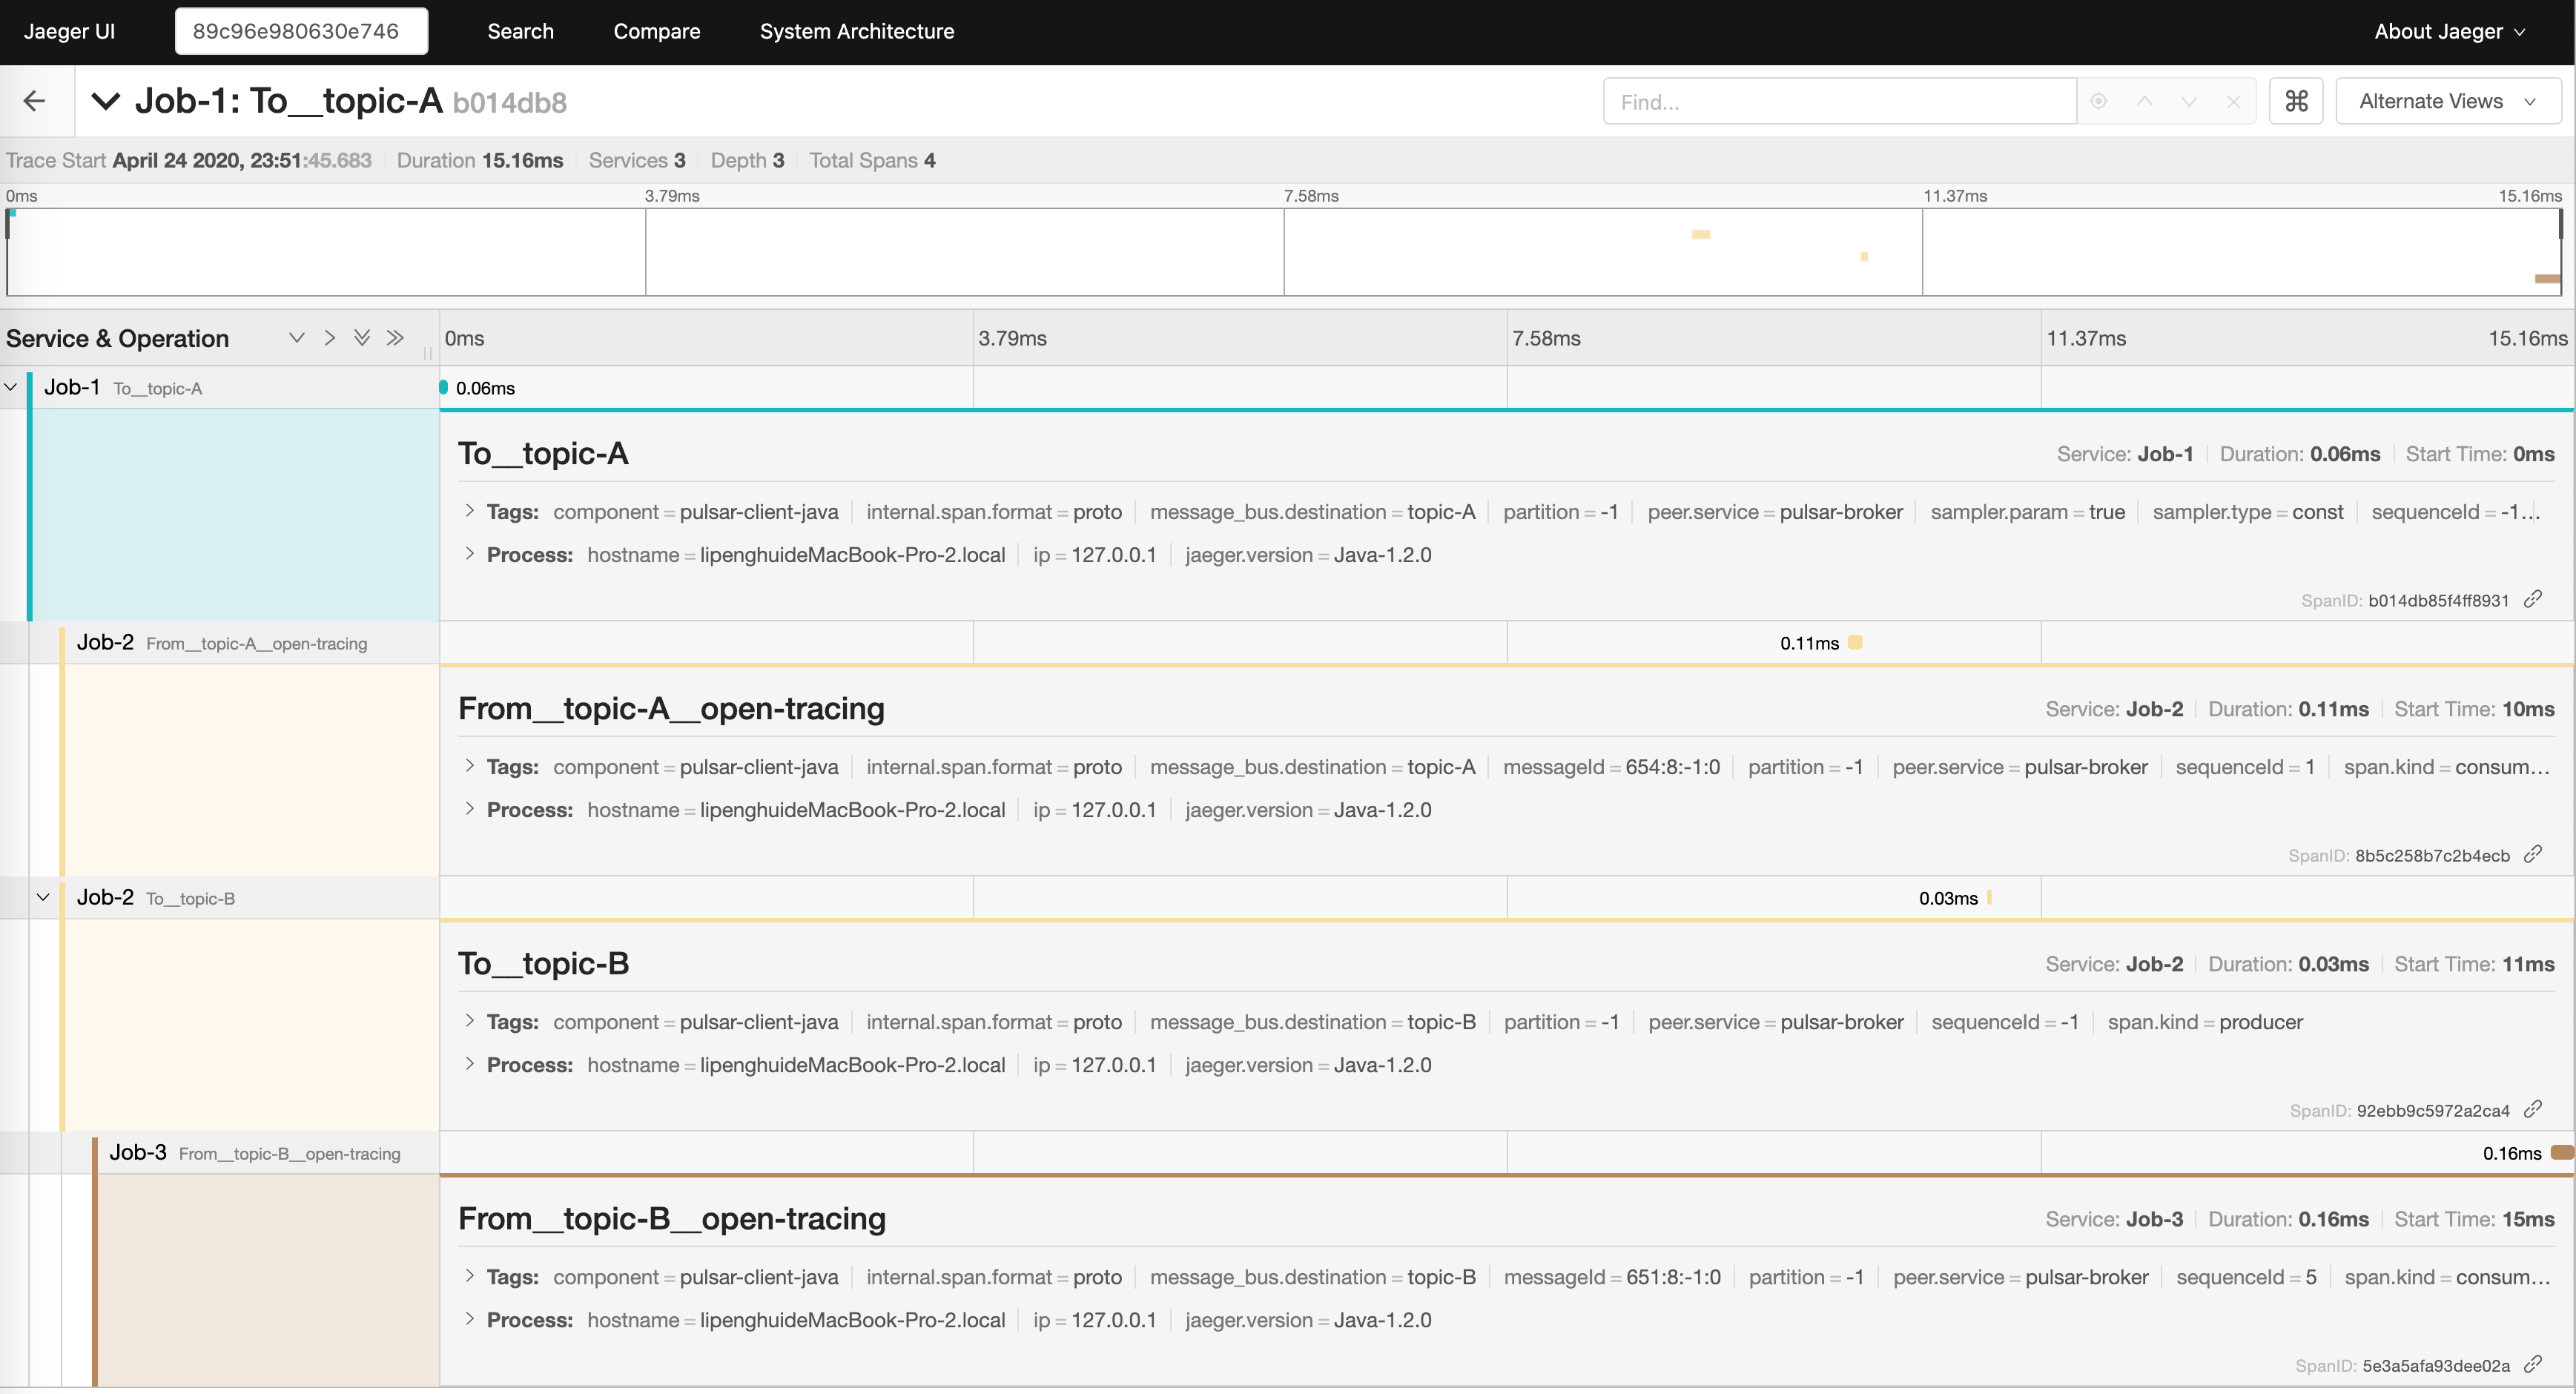Copy deep link for span 5e3a5afa93dee02a
The image size is (2576, 1394).
[2533, 1364]
